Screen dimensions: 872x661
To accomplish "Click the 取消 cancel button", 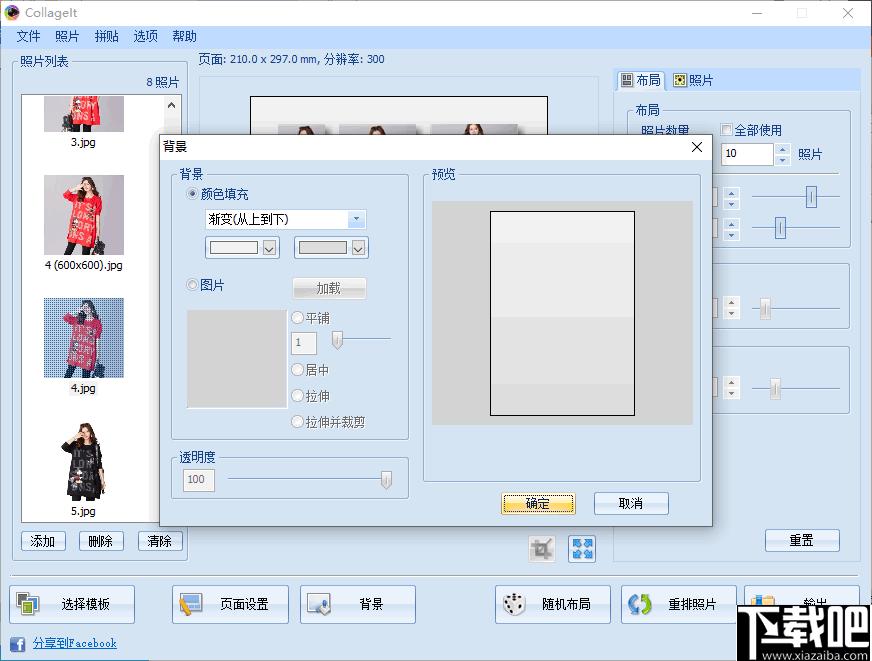I will (x=631, y=504).
